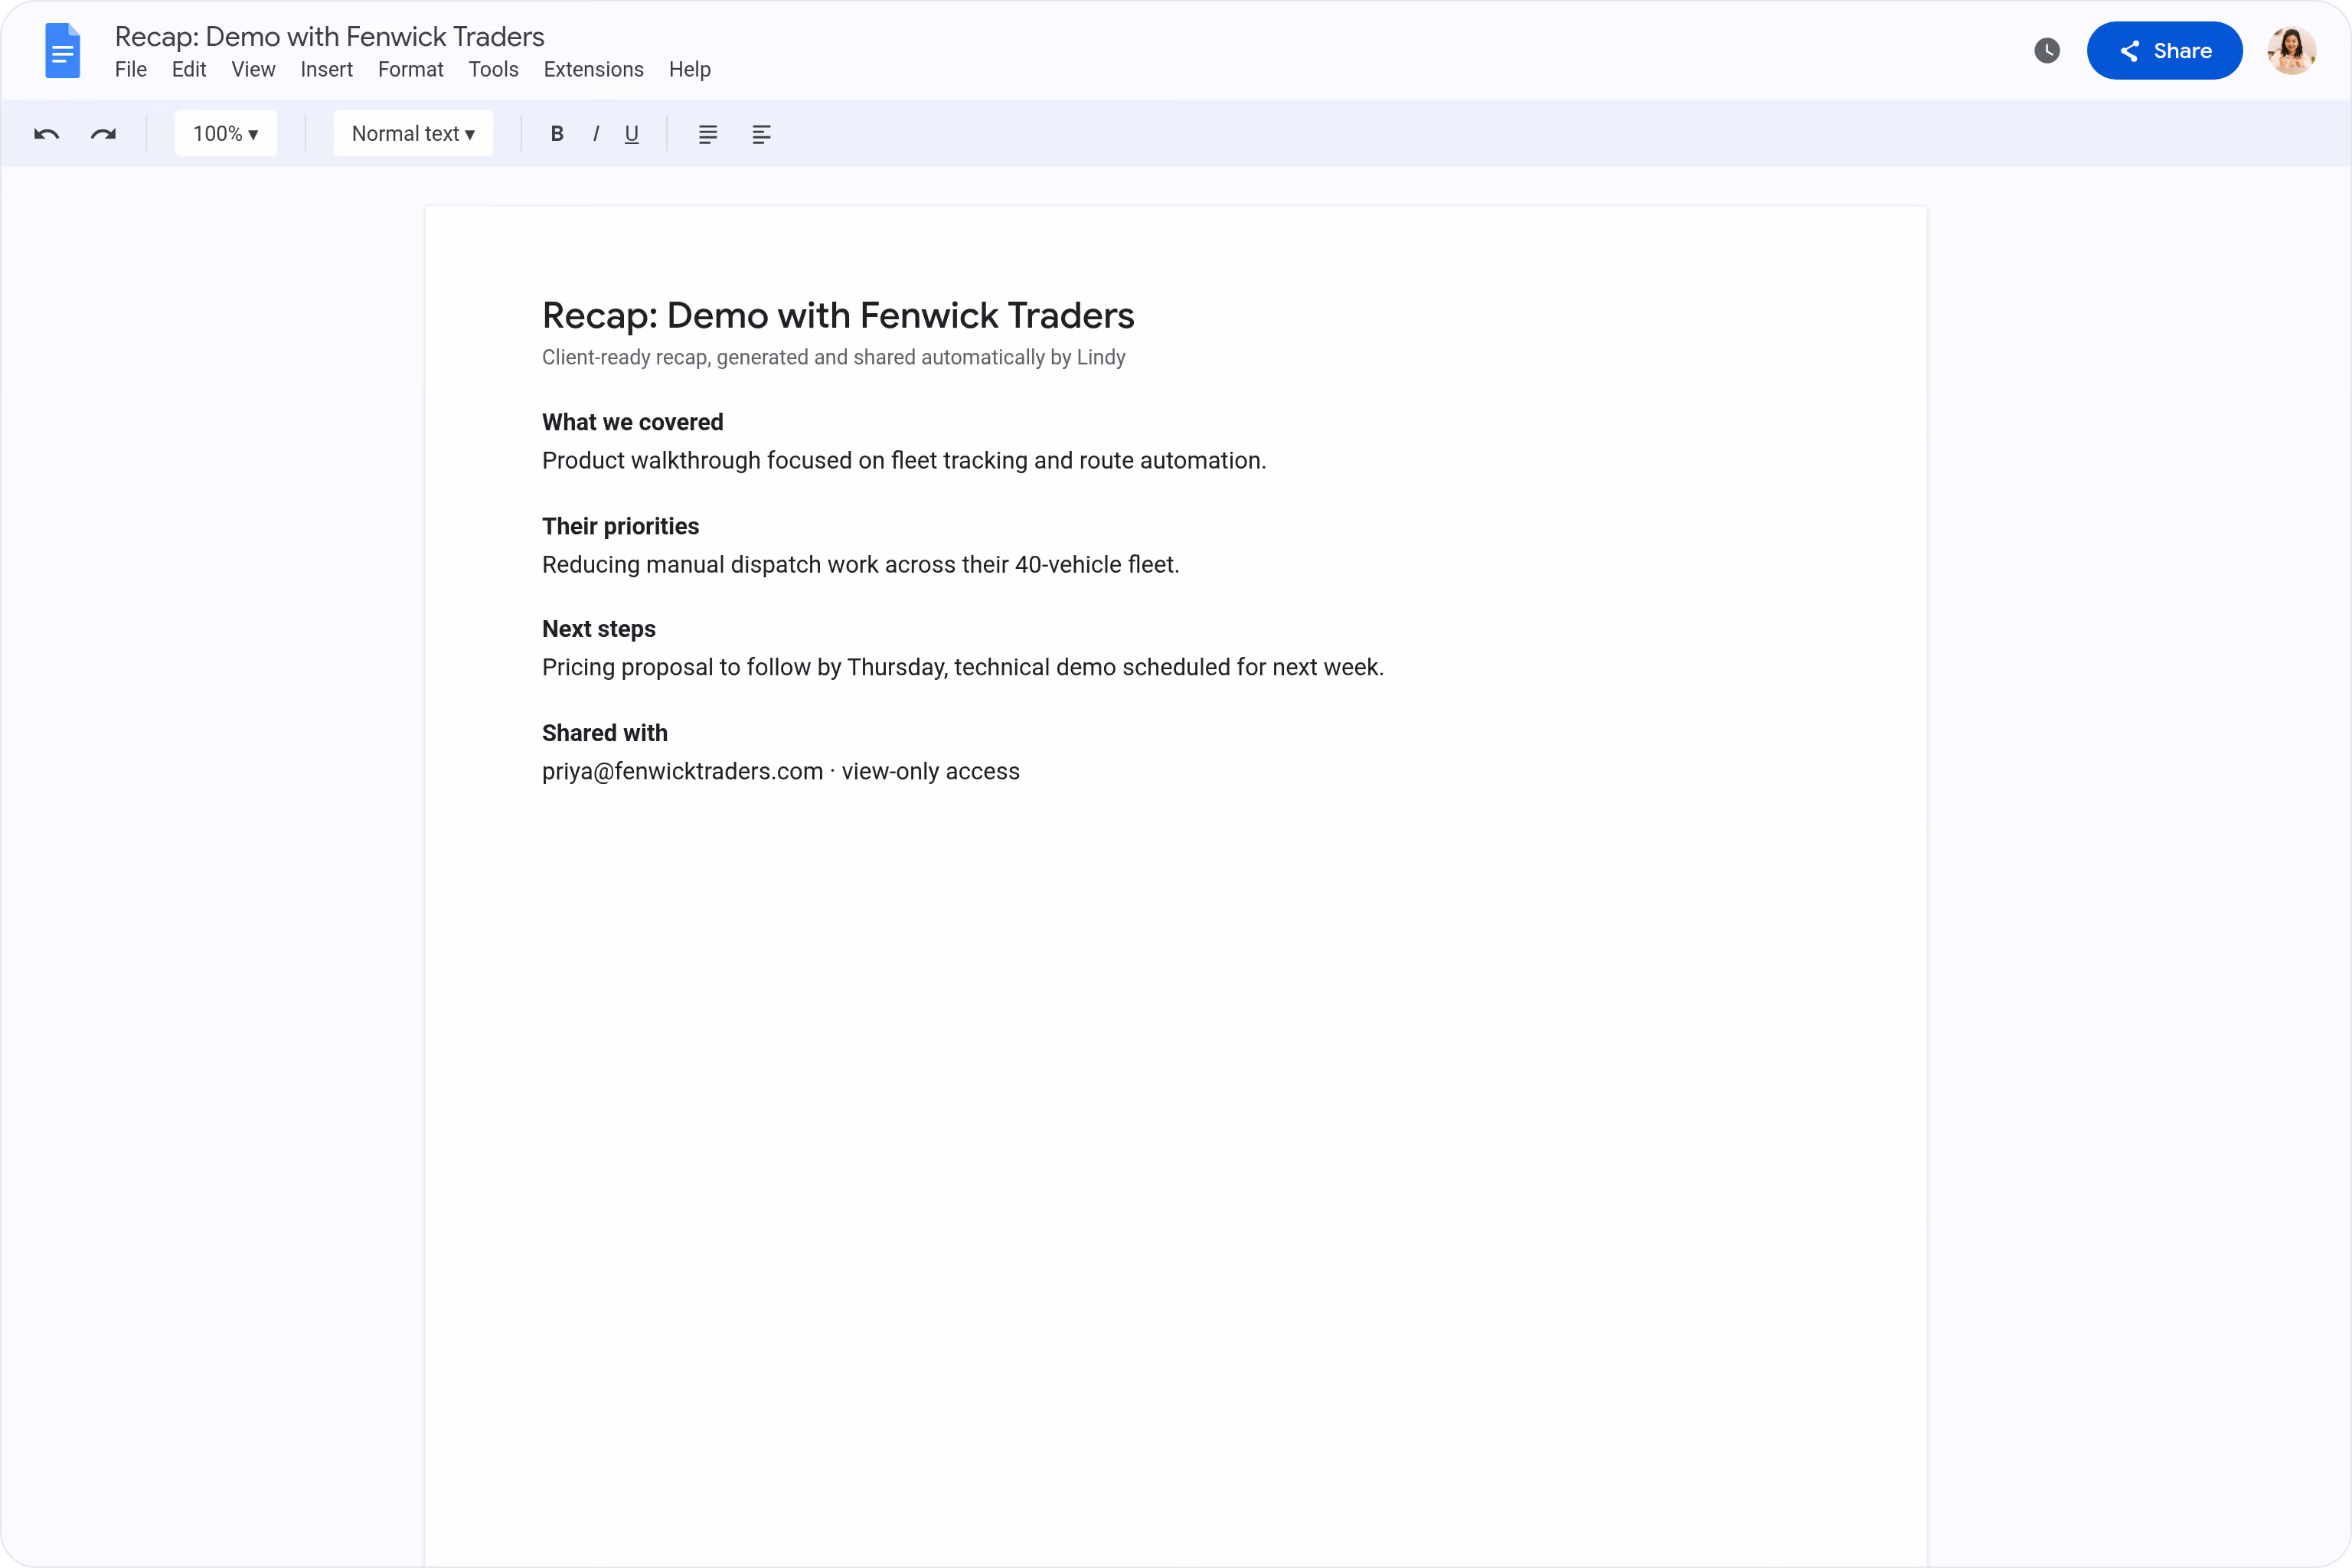Redo the last action
The height and width of the screenshot is (1568, 2352).
point(103,134)
